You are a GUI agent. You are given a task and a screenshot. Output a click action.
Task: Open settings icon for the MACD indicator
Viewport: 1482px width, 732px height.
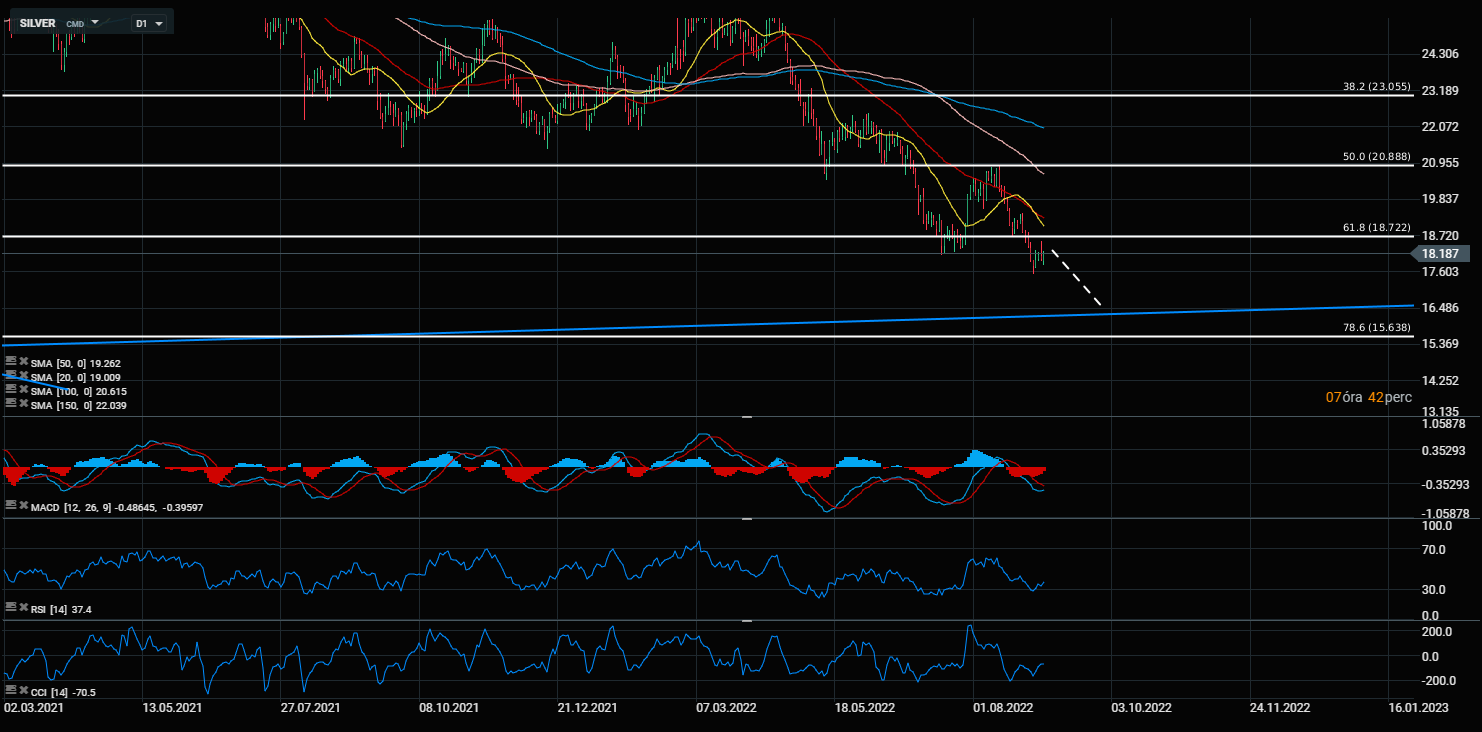pyautogui.click(x=11, y=506)
